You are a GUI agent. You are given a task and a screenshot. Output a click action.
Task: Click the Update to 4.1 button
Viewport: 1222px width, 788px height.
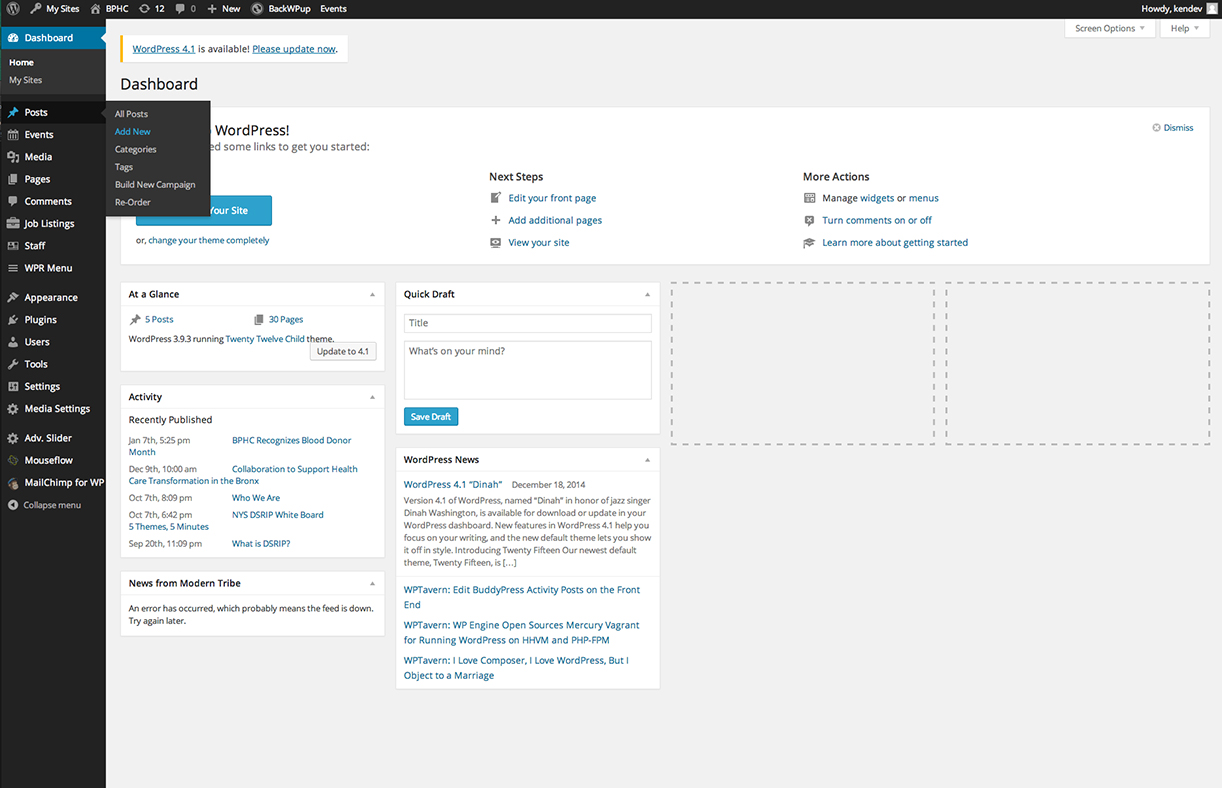(343, 352)
